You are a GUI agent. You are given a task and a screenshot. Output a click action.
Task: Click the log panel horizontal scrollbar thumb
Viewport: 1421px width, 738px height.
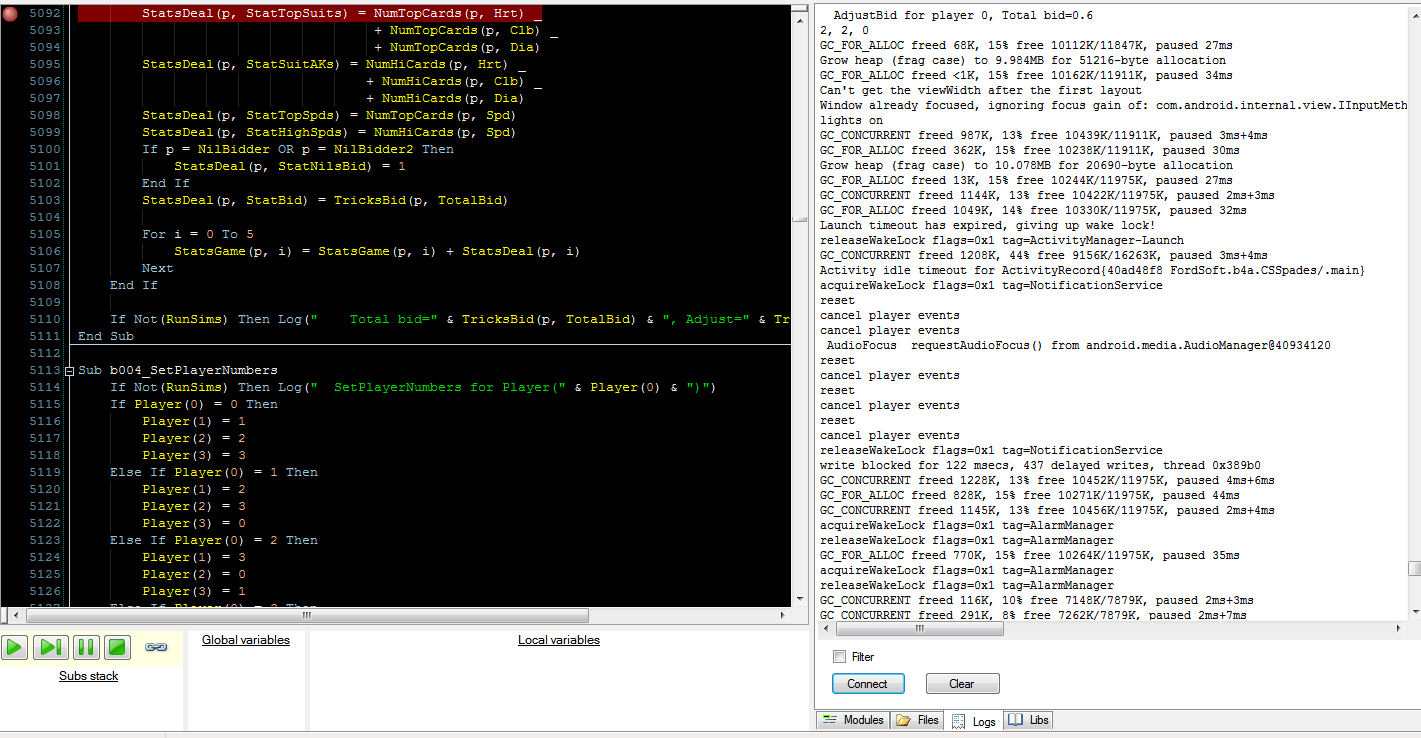pos(920,630)
